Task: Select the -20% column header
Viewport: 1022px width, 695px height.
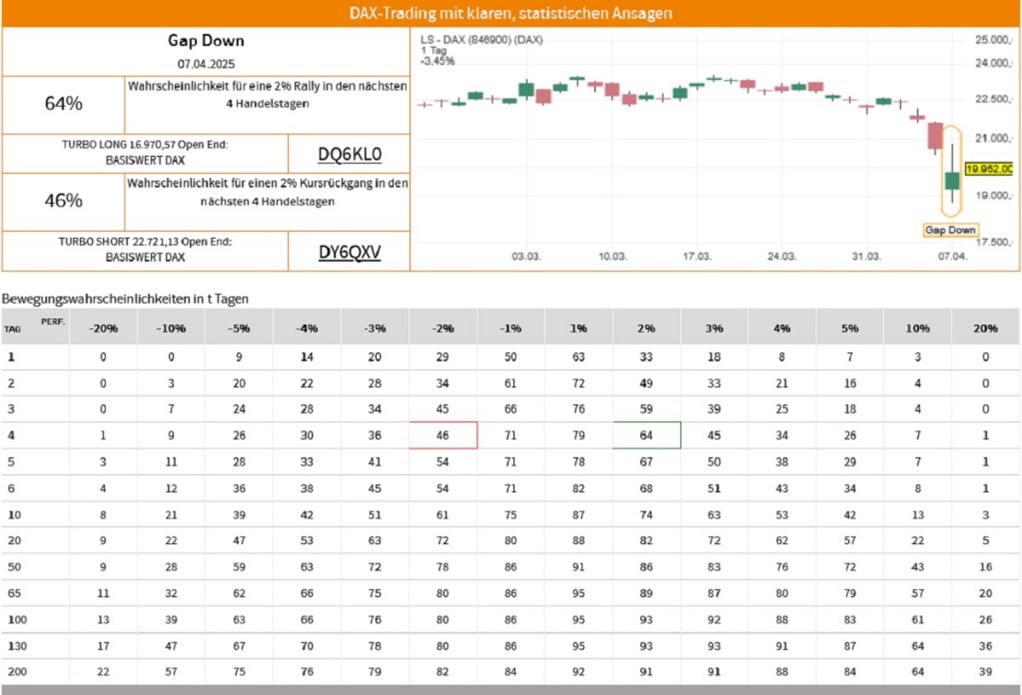Action: 104,328
